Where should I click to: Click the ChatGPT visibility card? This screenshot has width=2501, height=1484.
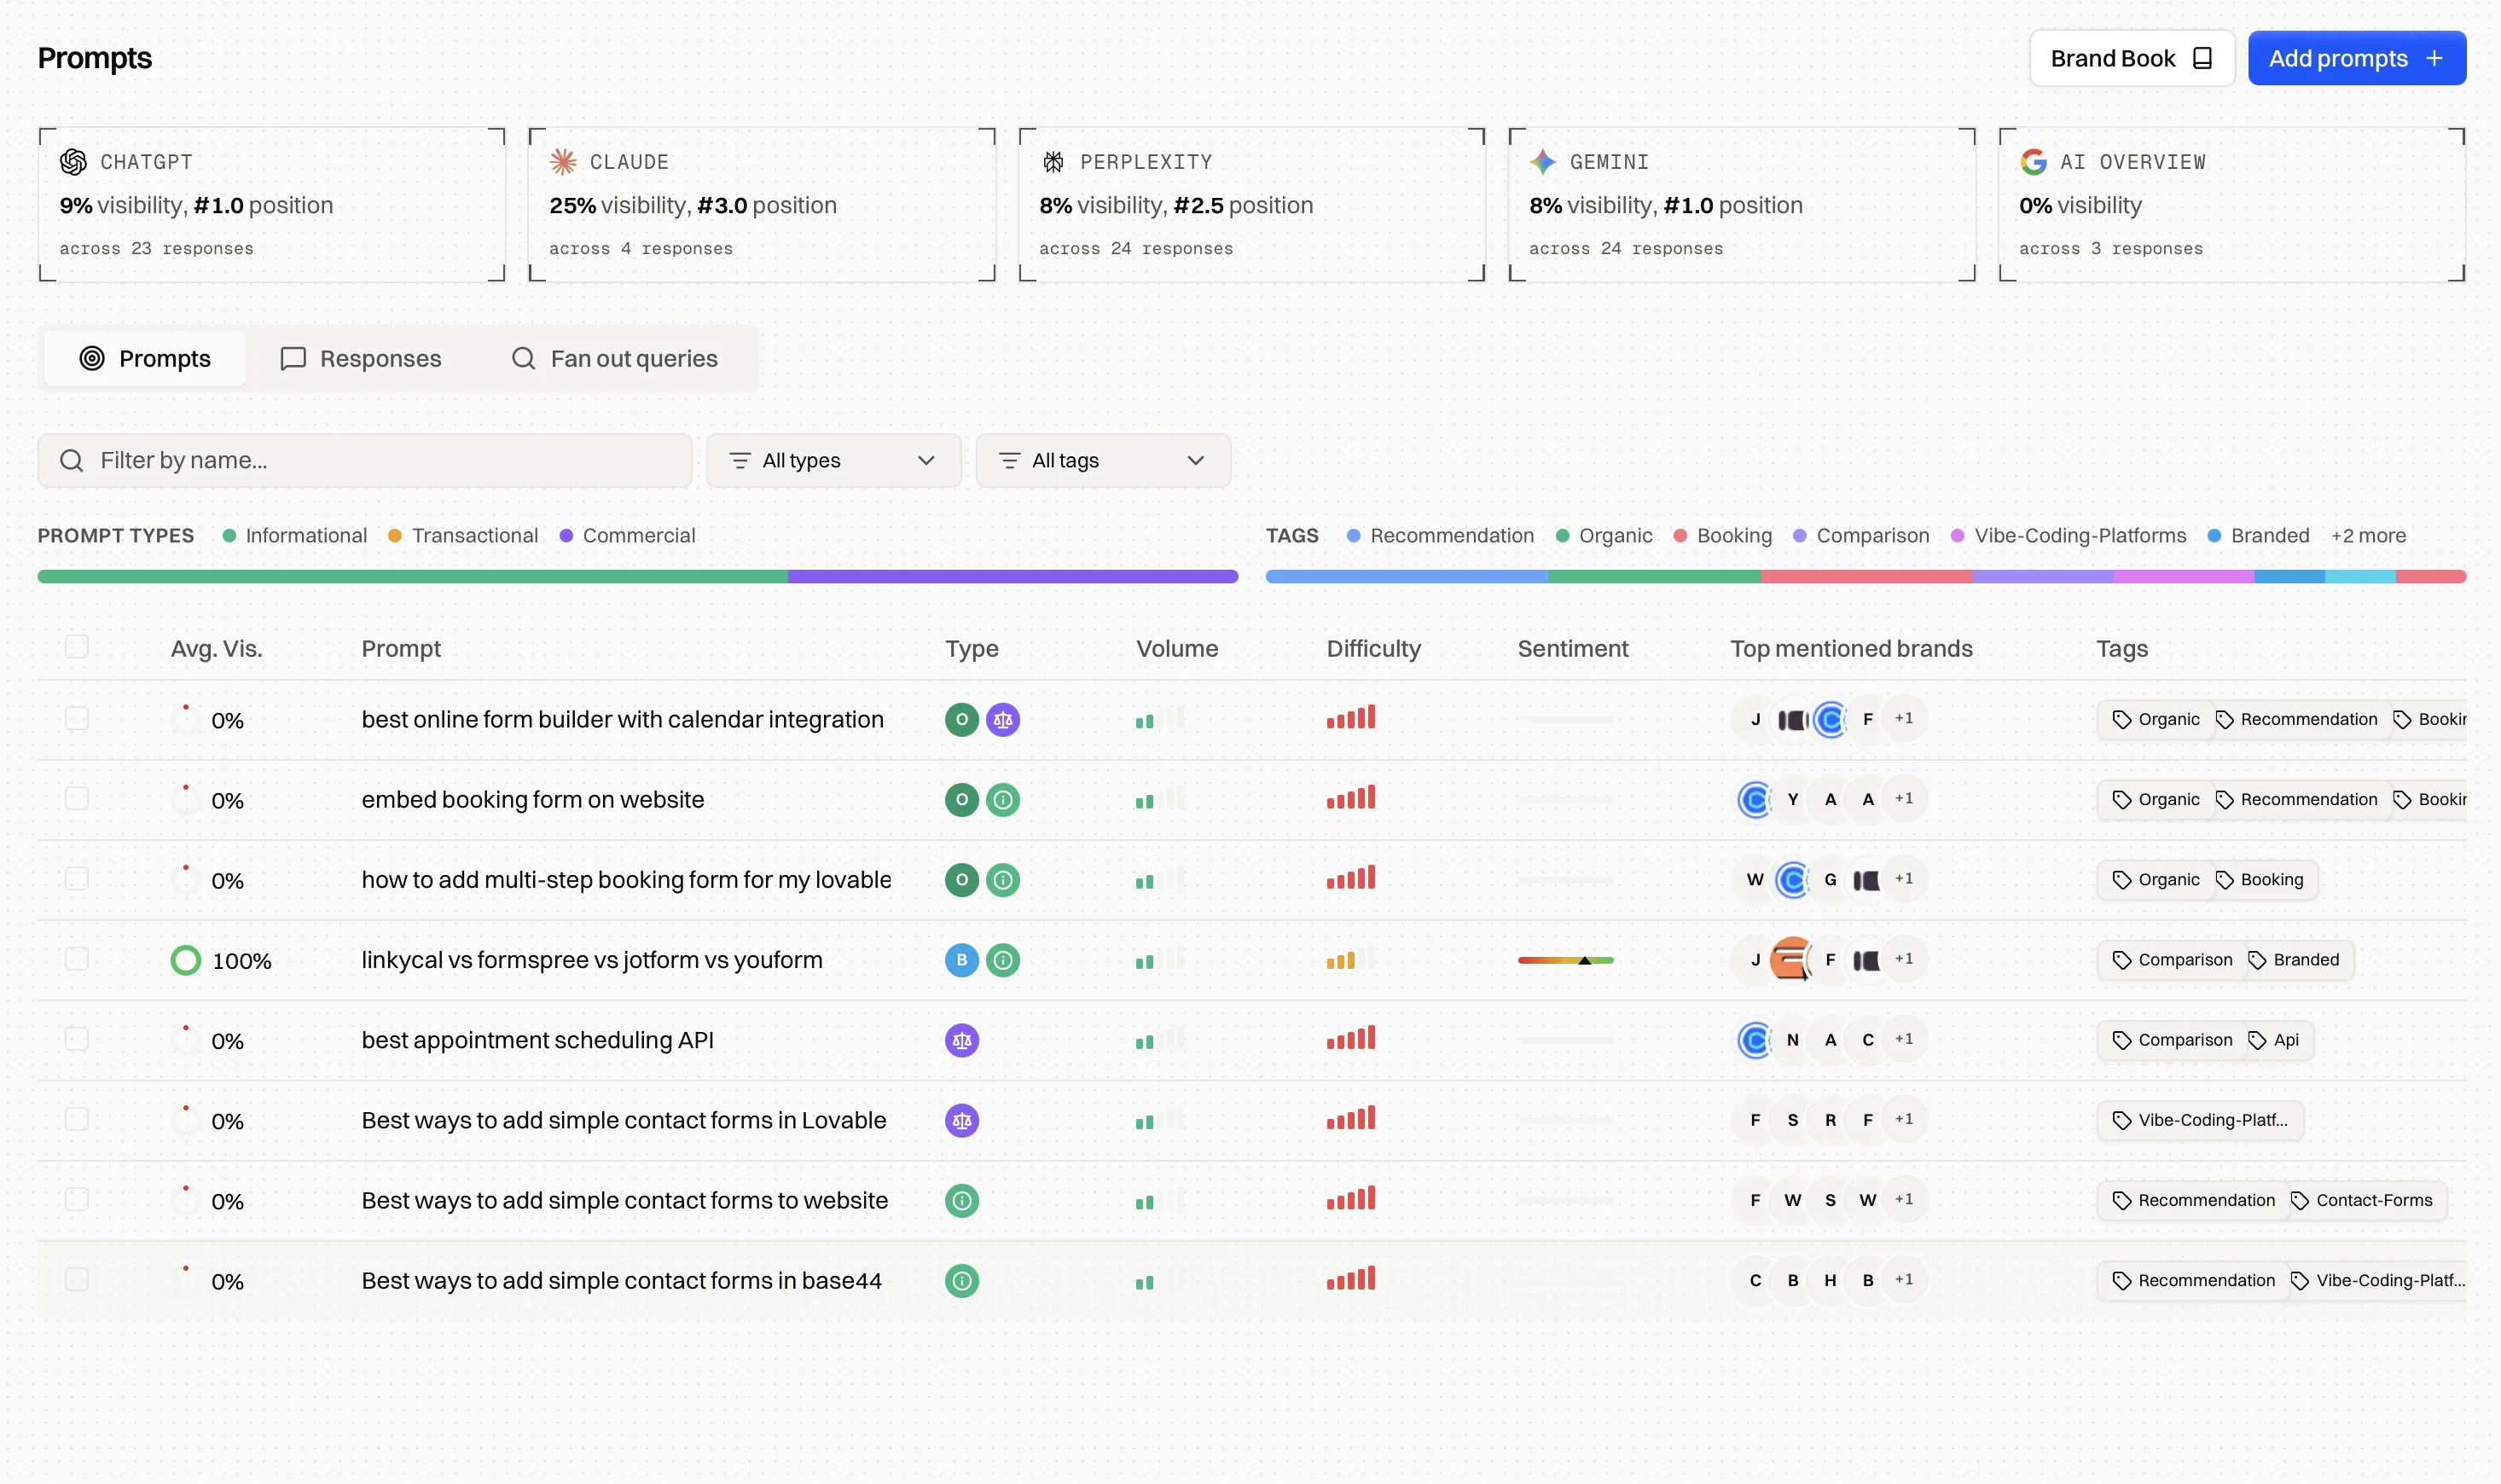(271, 204)
